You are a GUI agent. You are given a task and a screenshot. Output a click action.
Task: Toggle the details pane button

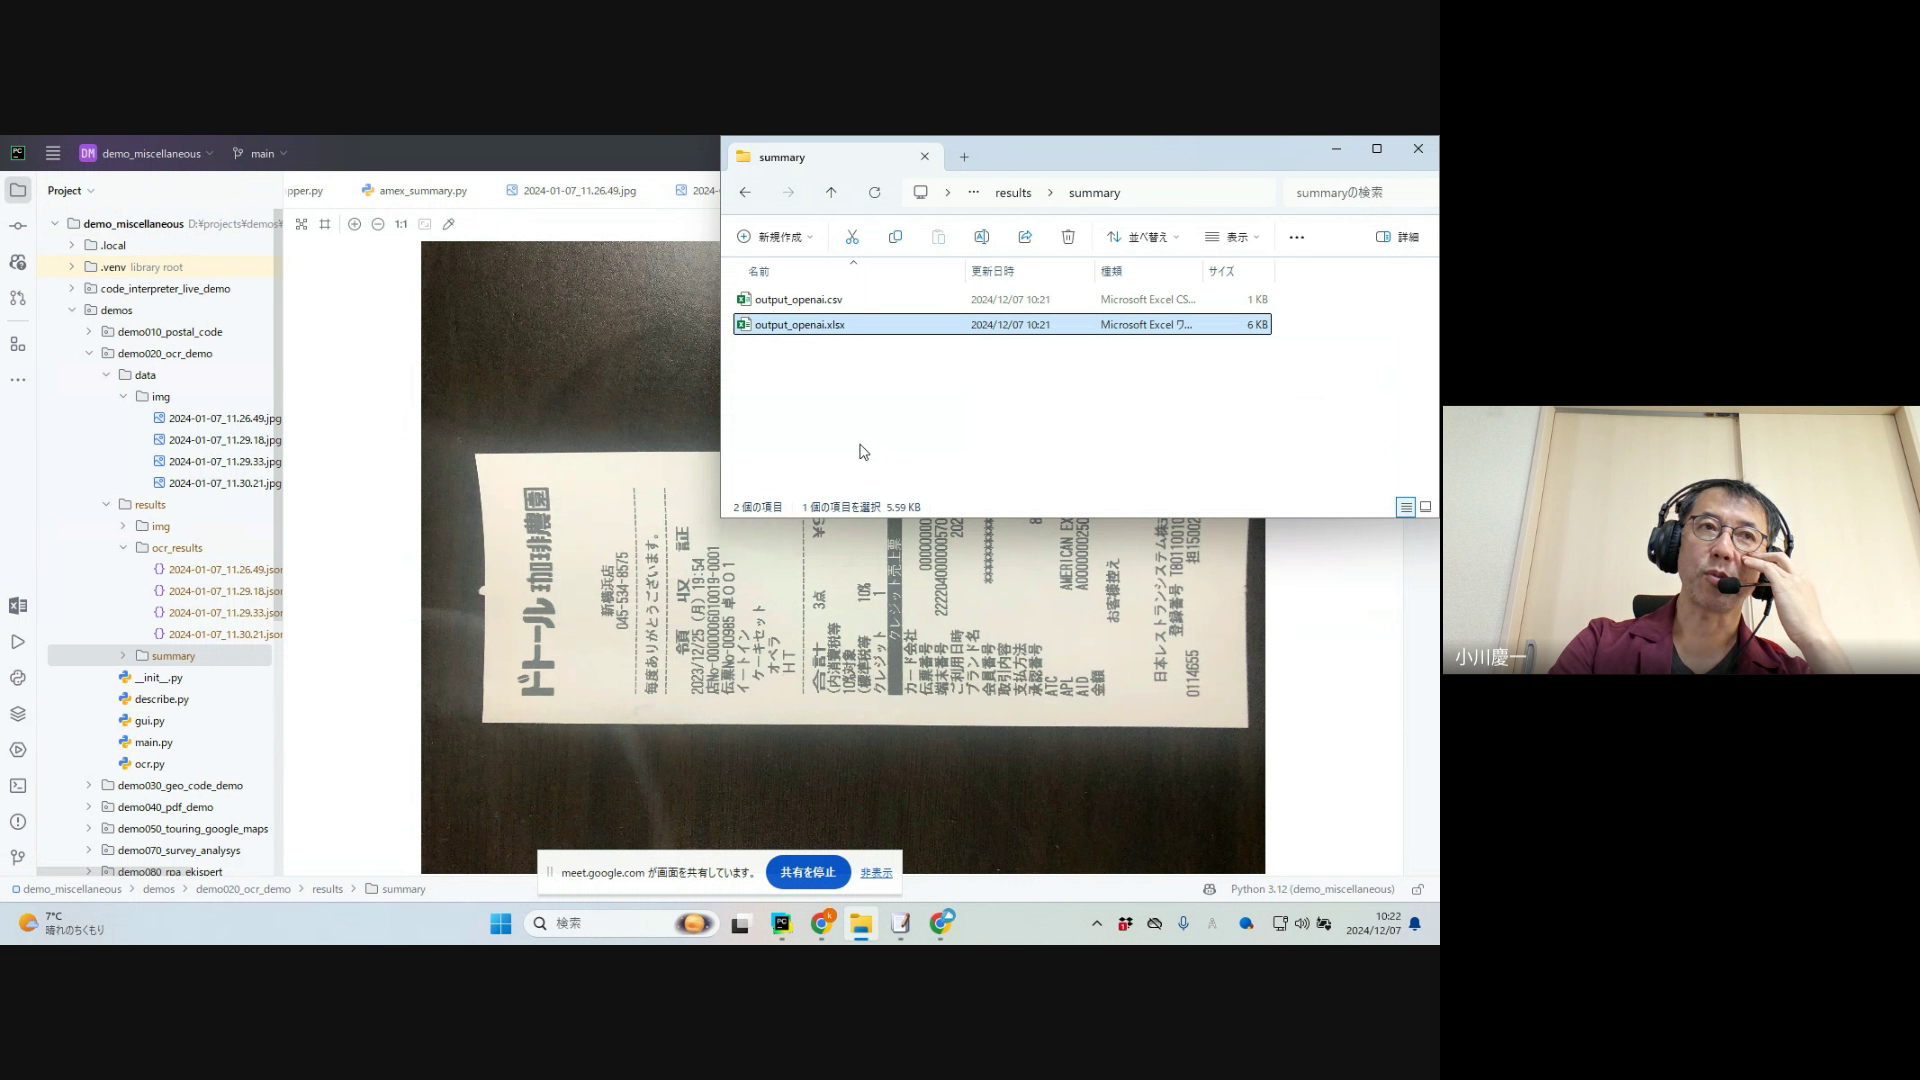click(1397, 237)
